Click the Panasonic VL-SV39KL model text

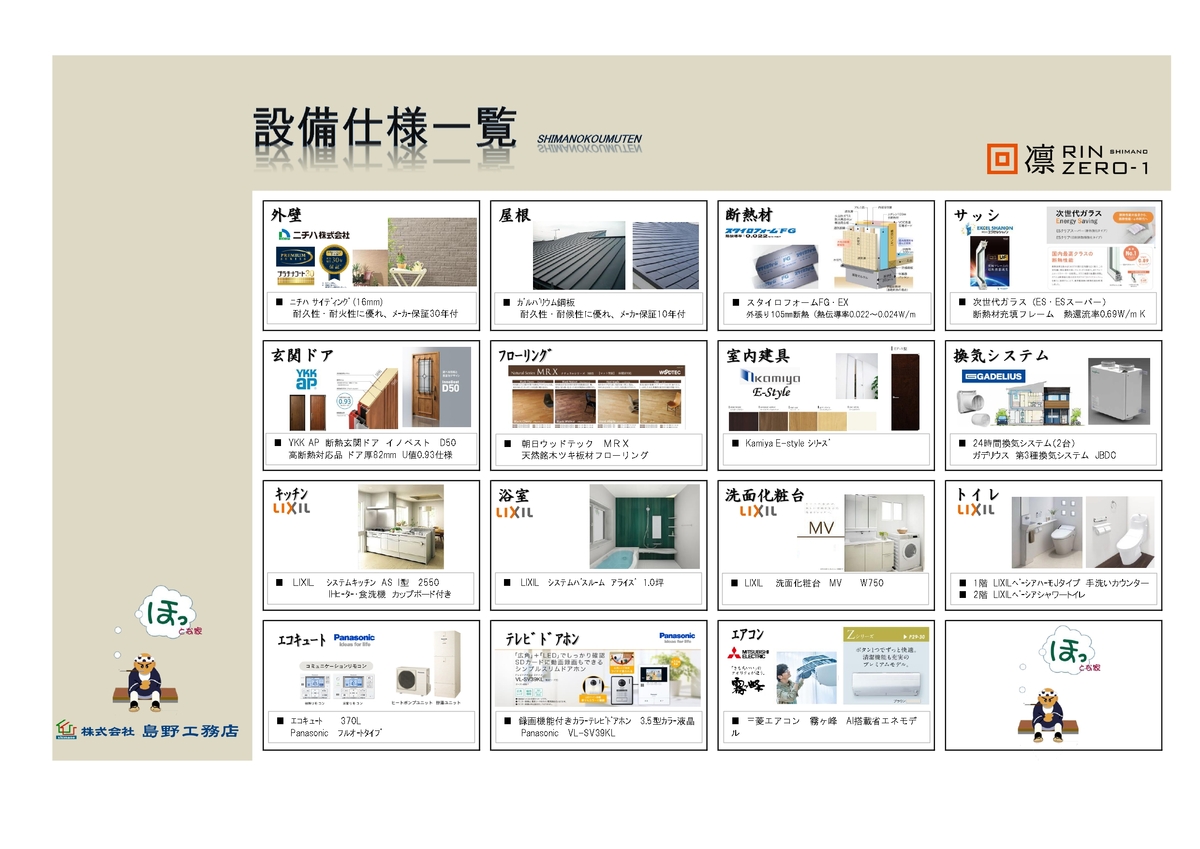coord(568,733)
